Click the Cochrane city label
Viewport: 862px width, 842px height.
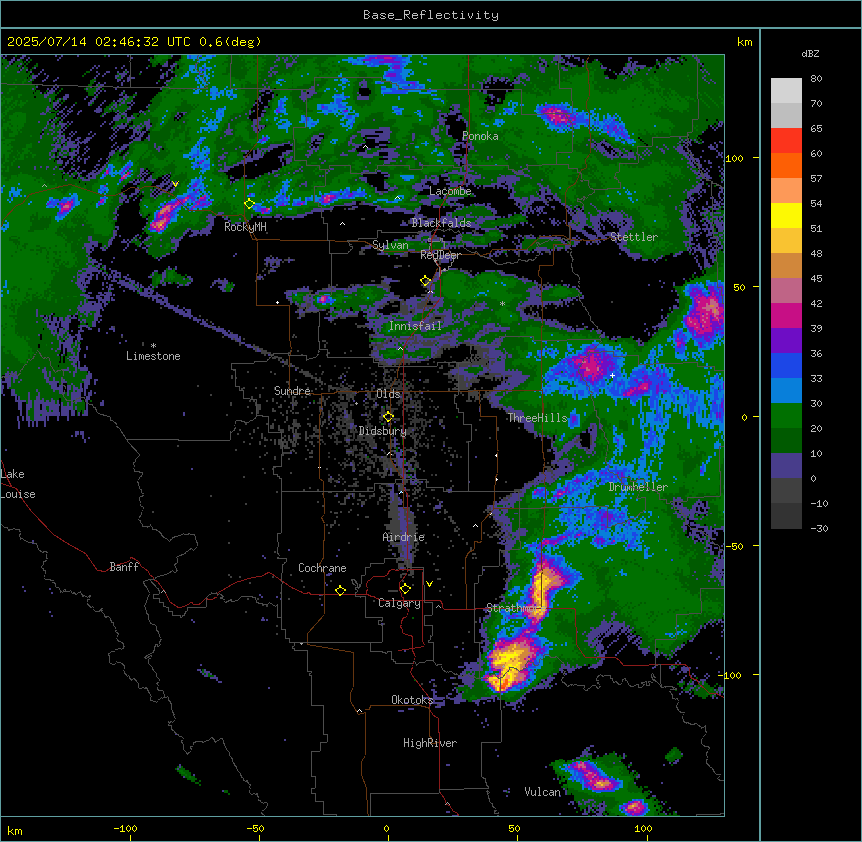322,568
